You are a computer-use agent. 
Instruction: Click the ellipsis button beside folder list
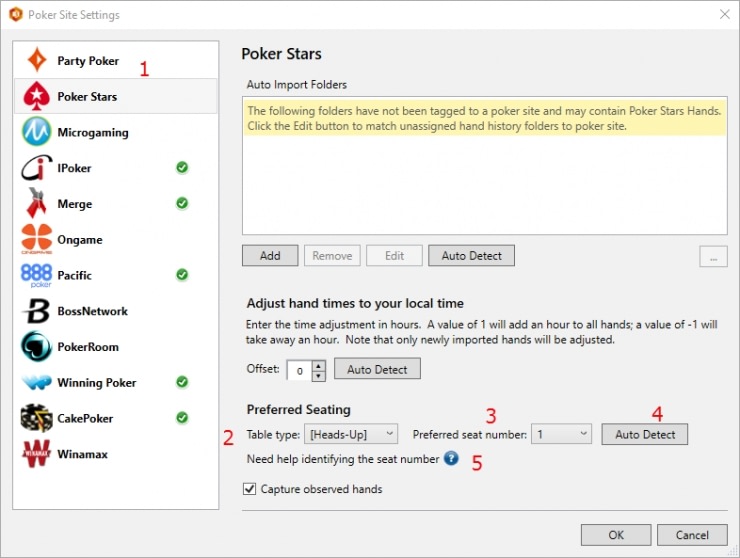(713, 256)
